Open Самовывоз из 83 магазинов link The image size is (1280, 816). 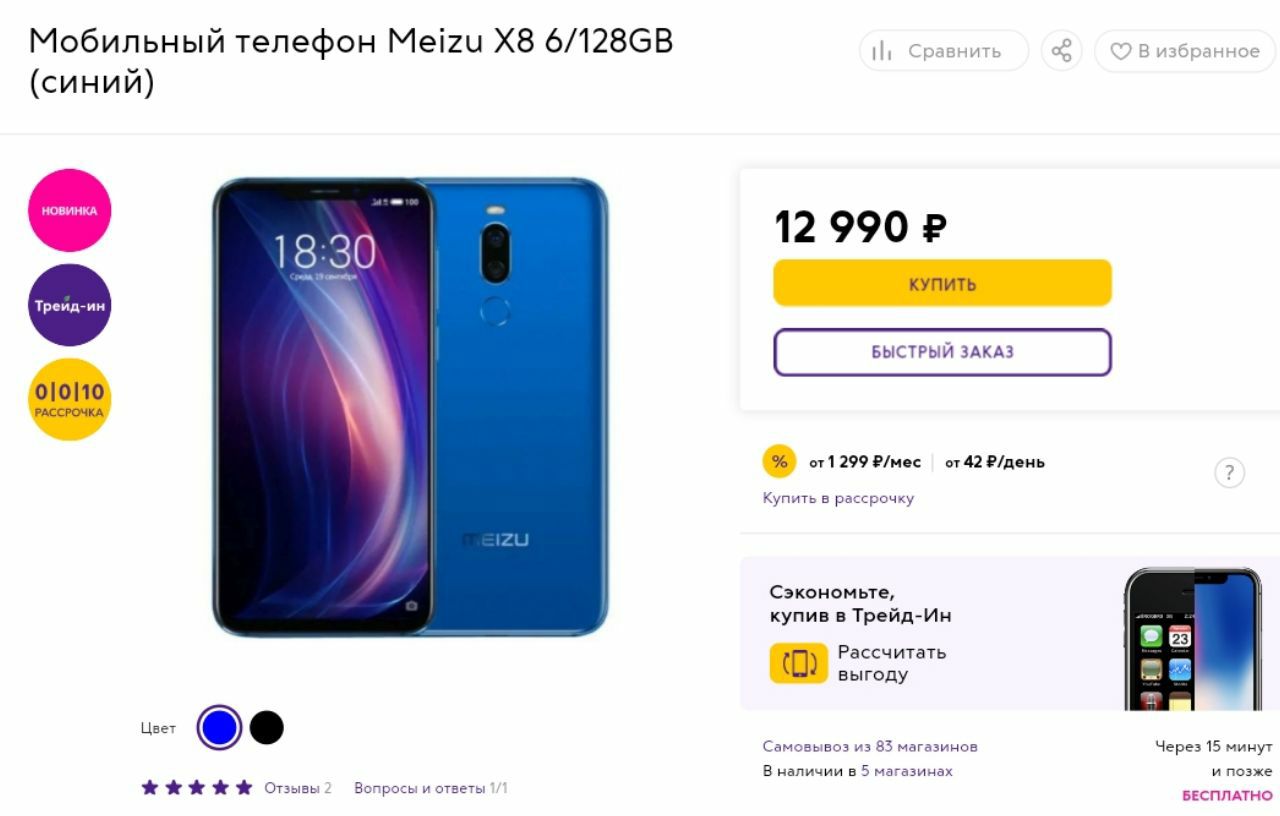[x=870, y=747]
